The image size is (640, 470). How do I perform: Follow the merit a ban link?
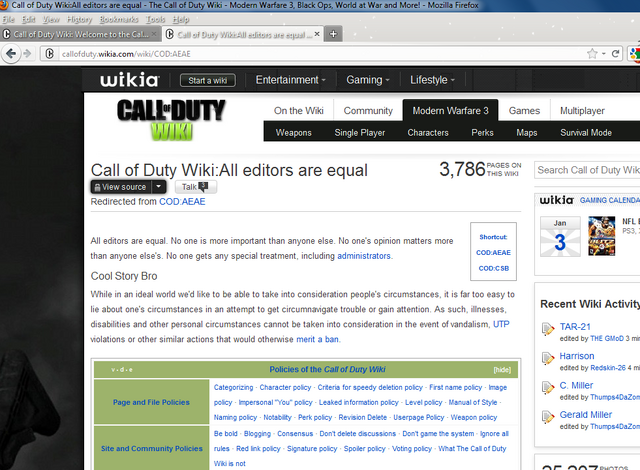tap(317, 339)
